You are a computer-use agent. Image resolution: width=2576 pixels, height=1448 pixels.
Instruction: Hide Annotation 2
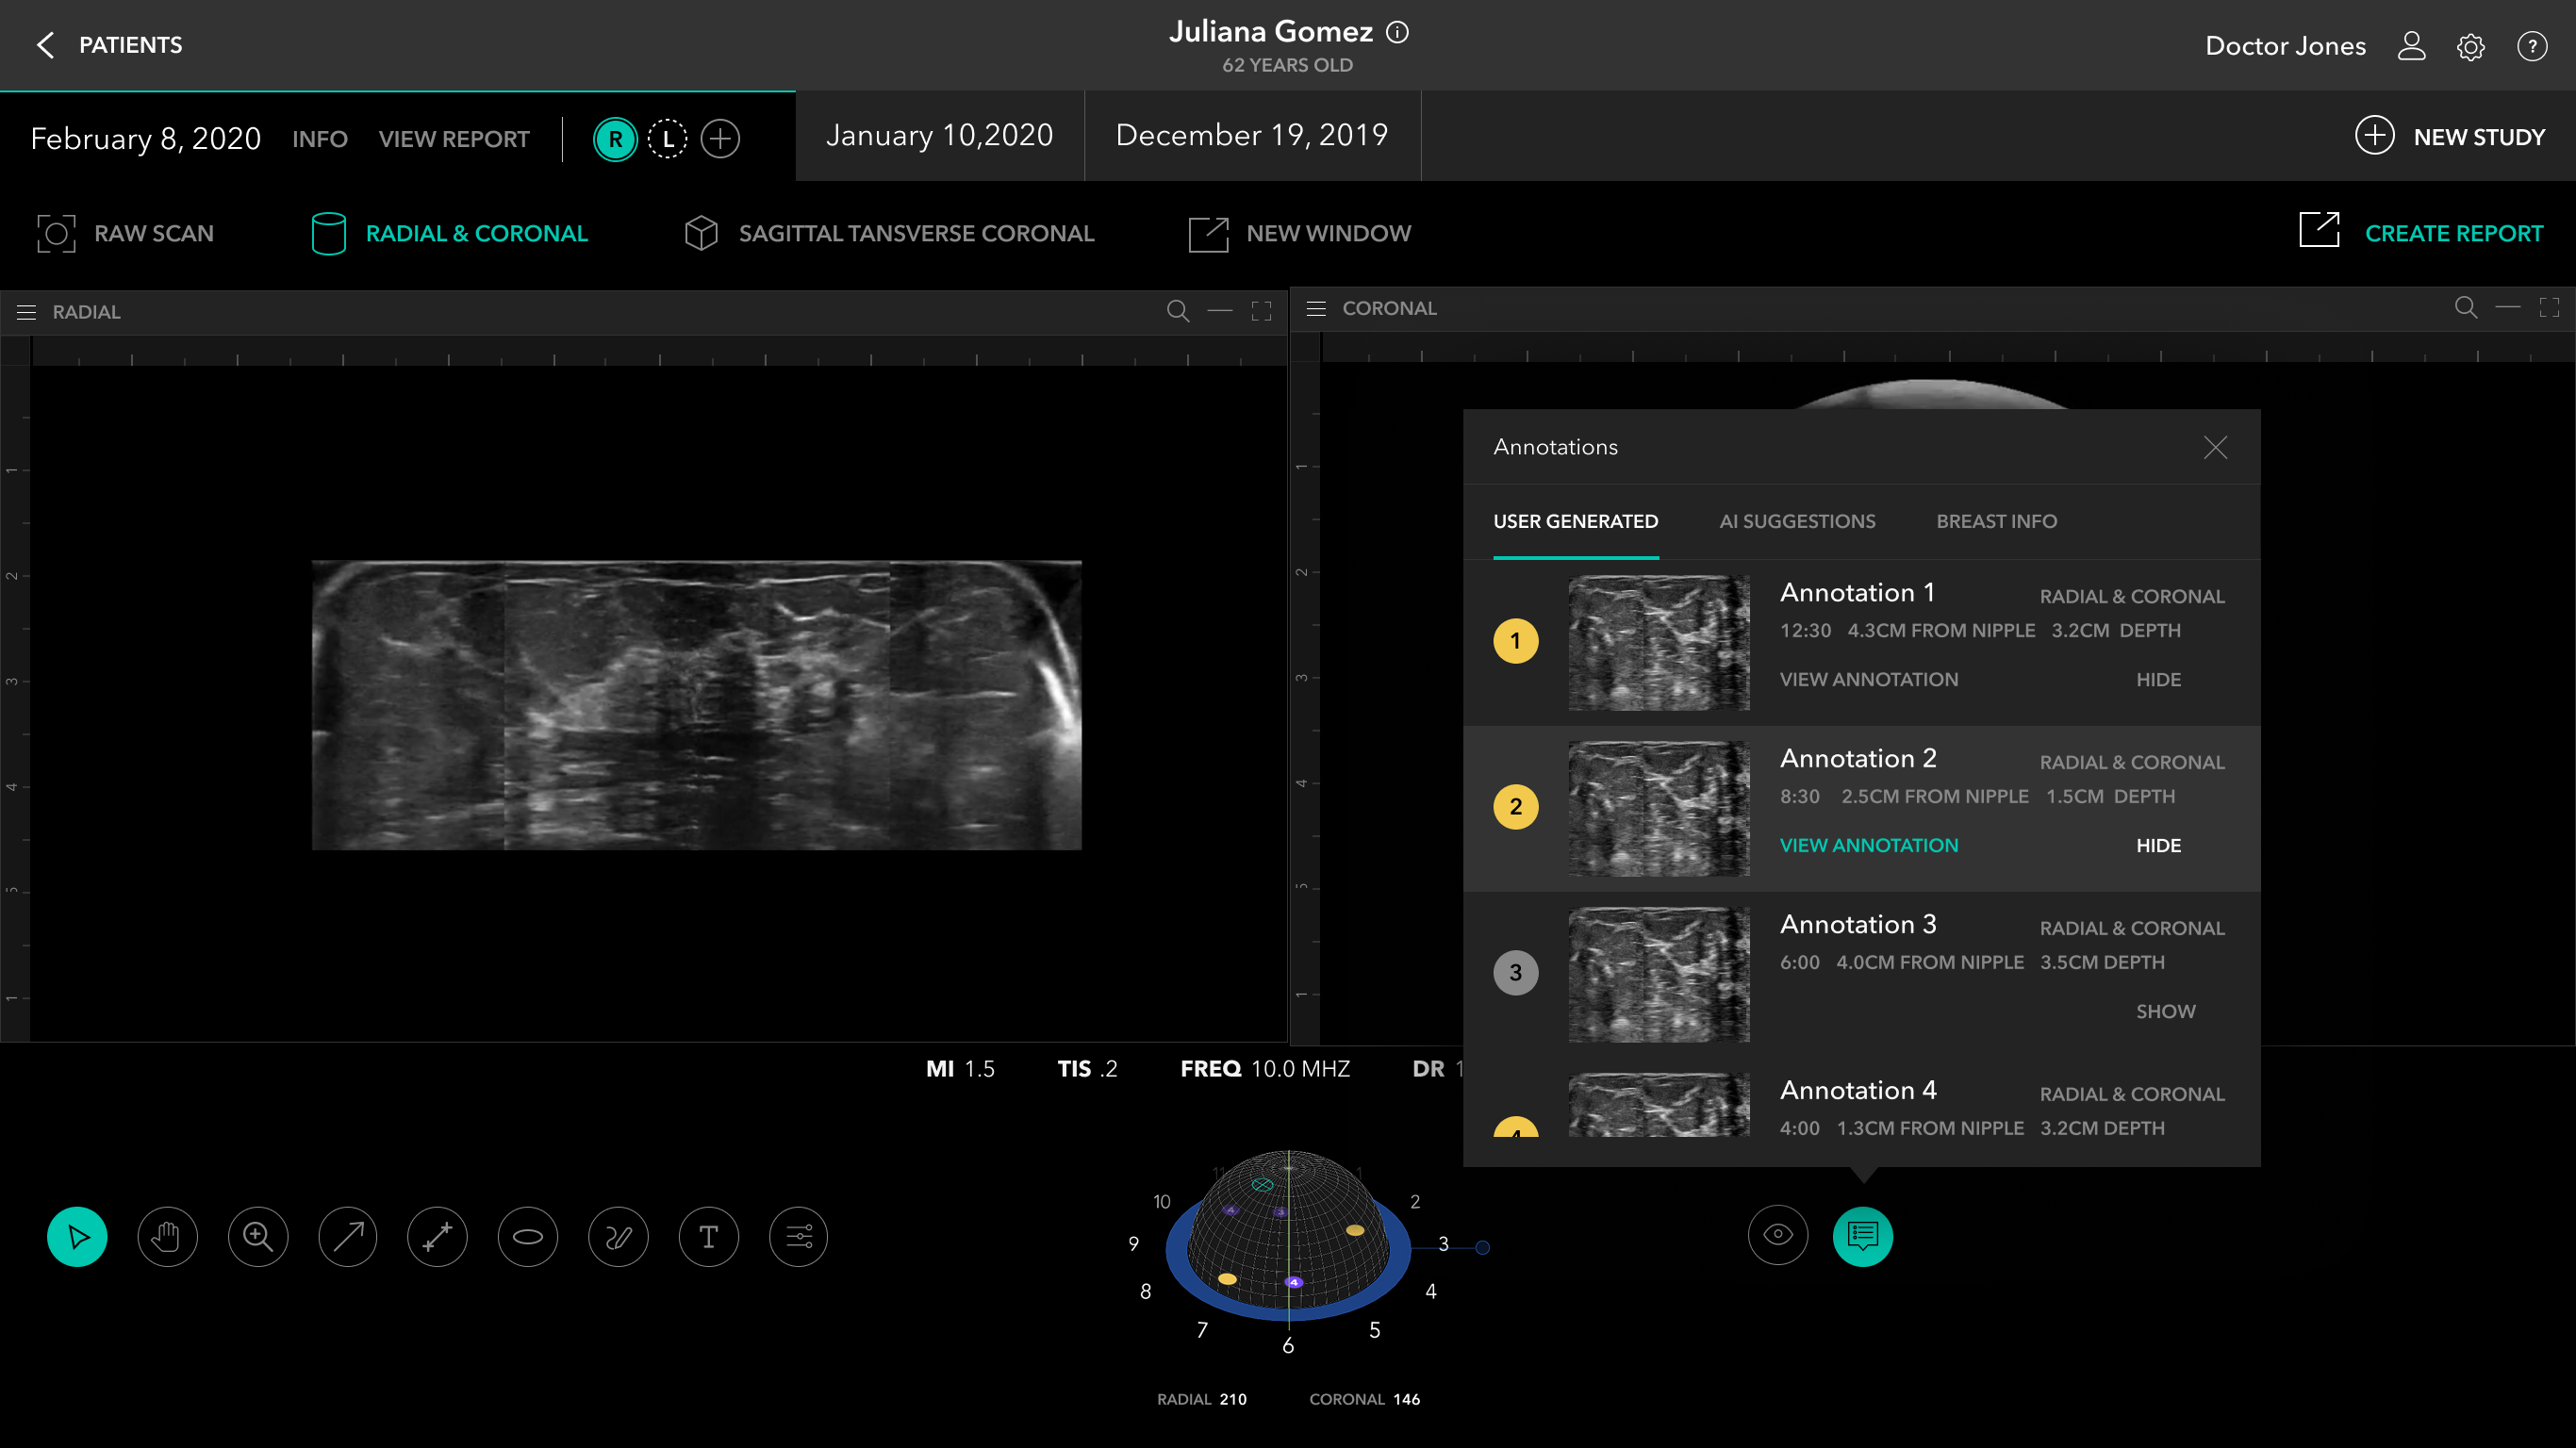pyautogui.click(x=2158, y=845)
